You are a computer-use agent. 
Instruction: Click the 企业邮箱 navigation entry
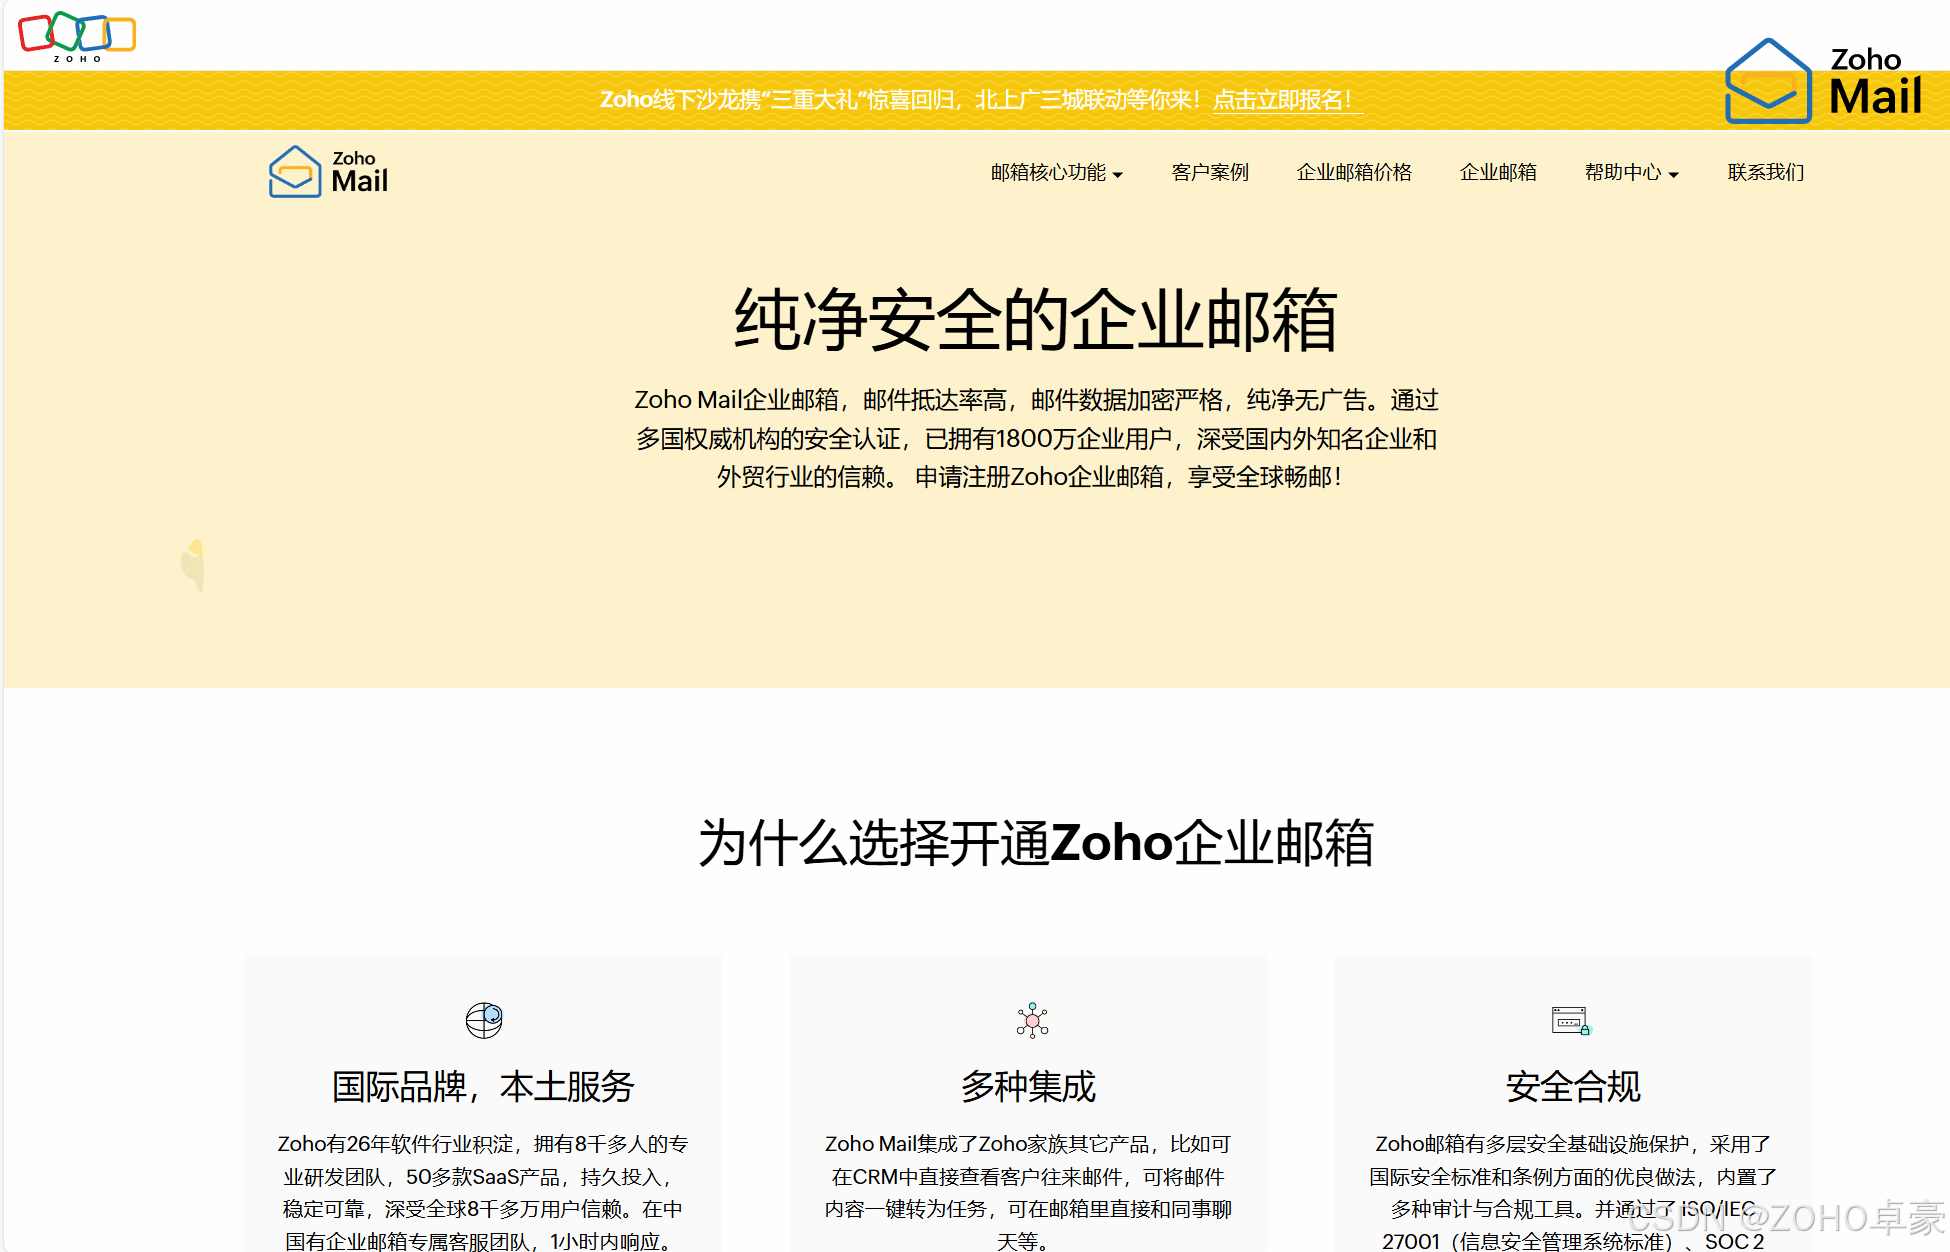[1497, 172]
